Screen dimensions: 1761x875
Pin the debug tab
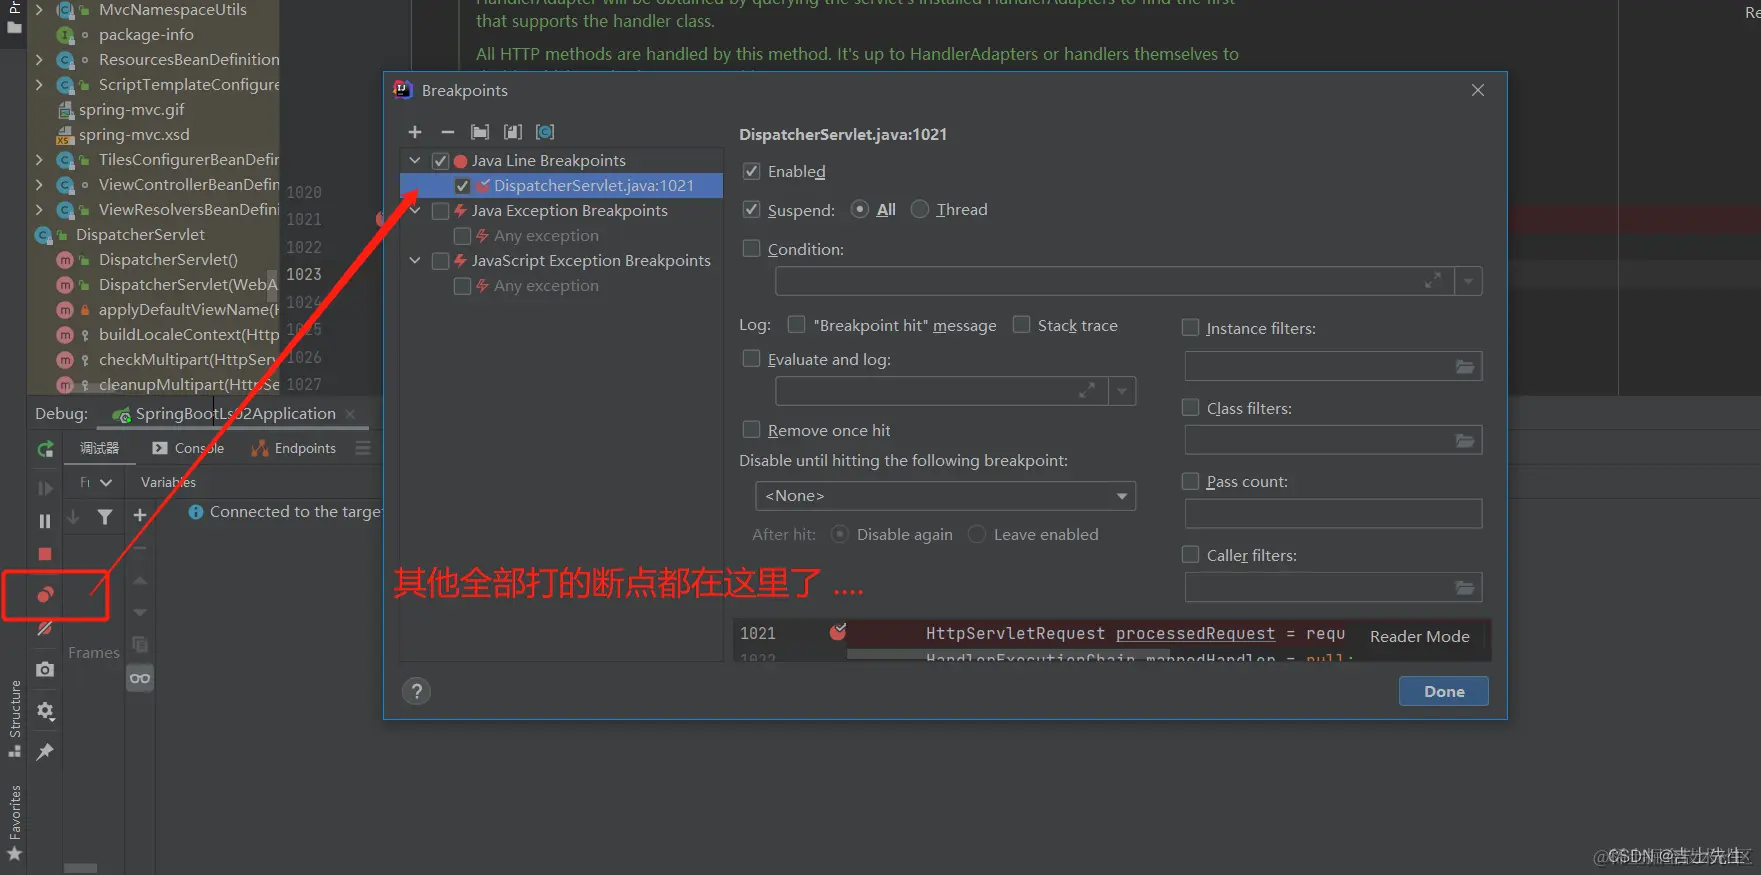coord(45,752)
